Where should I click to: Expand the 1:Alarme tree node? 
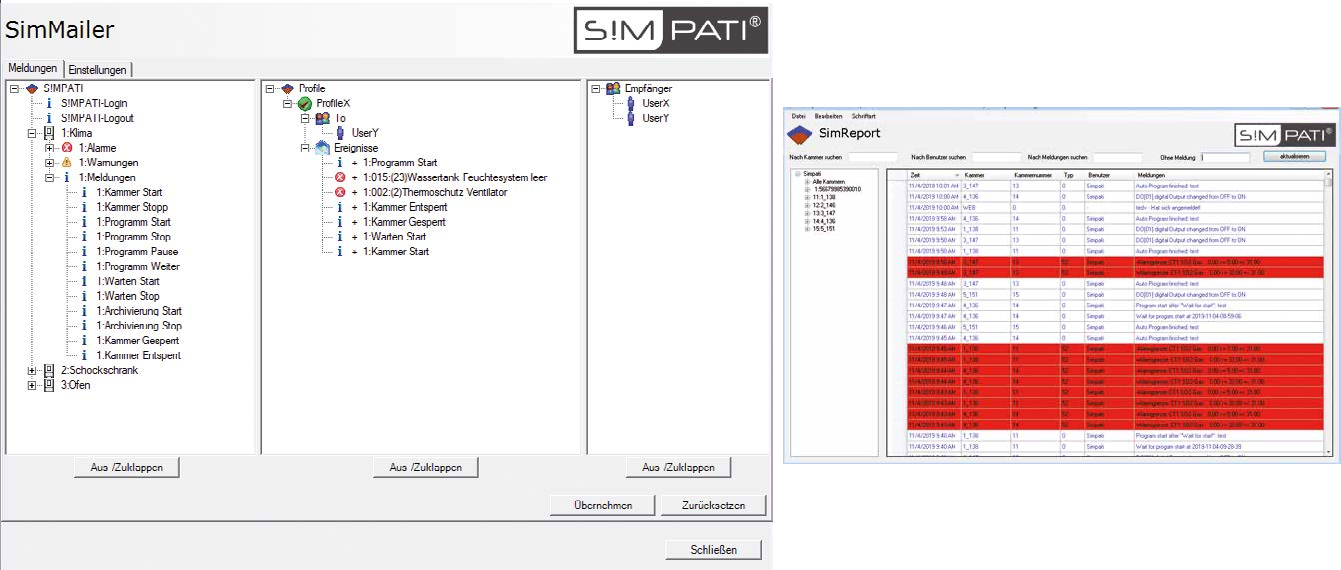click(49, 148)
